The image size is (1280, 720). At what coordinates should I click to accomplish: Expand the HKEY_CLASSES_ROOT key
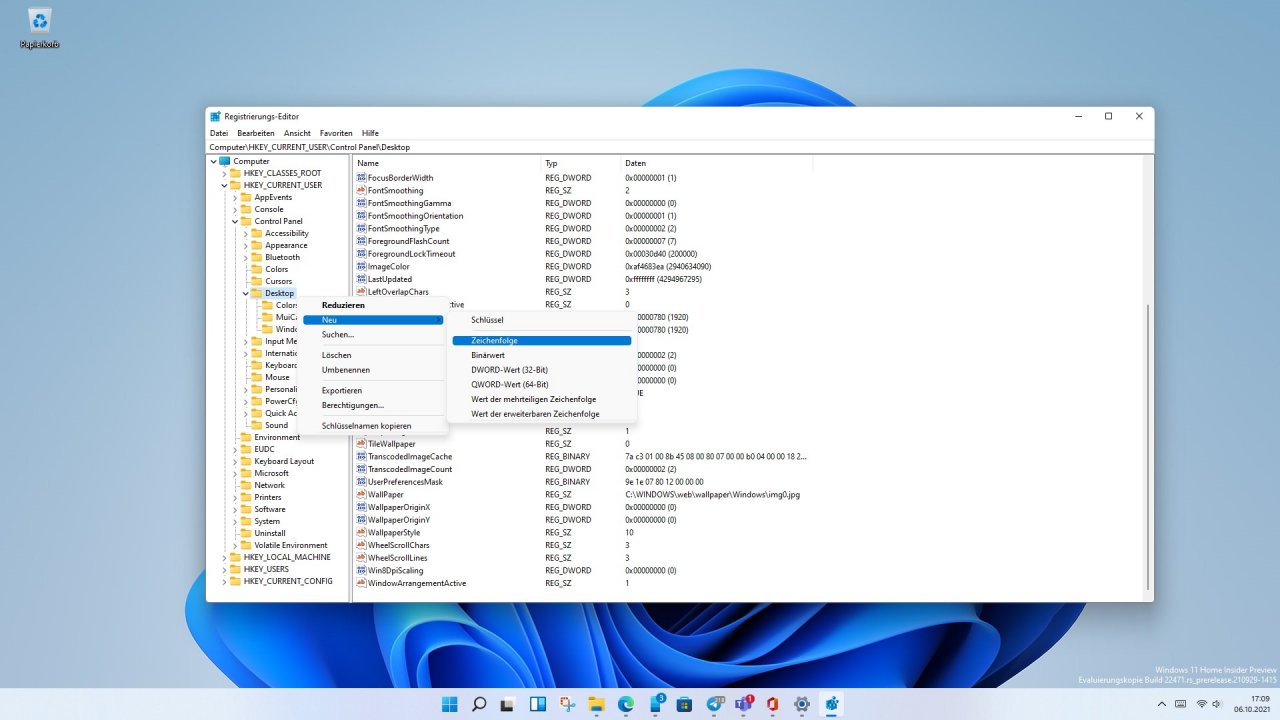pos(224,173)
